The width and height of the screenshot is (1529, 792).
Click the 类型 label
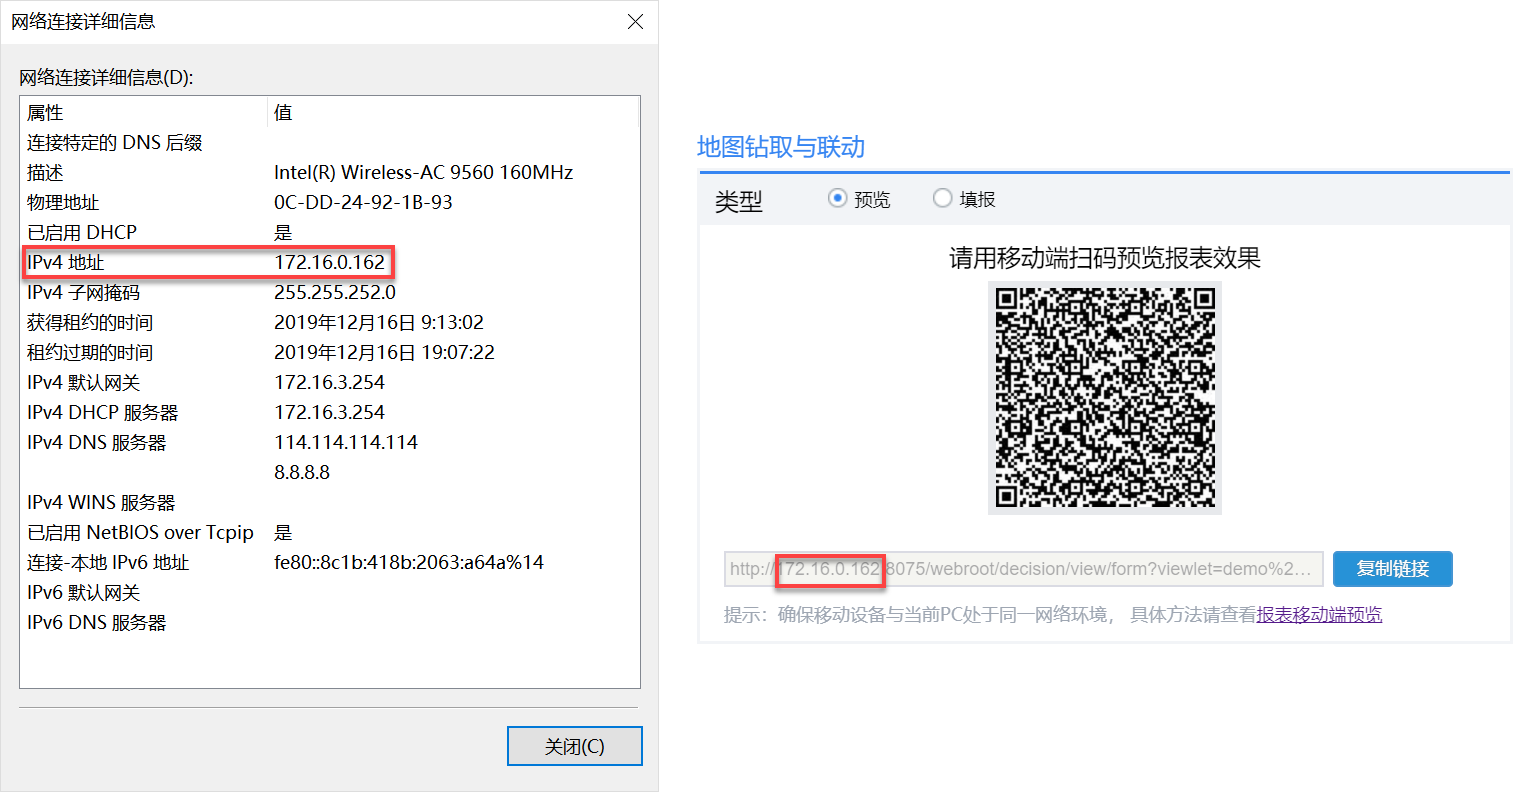coord(739,201)
